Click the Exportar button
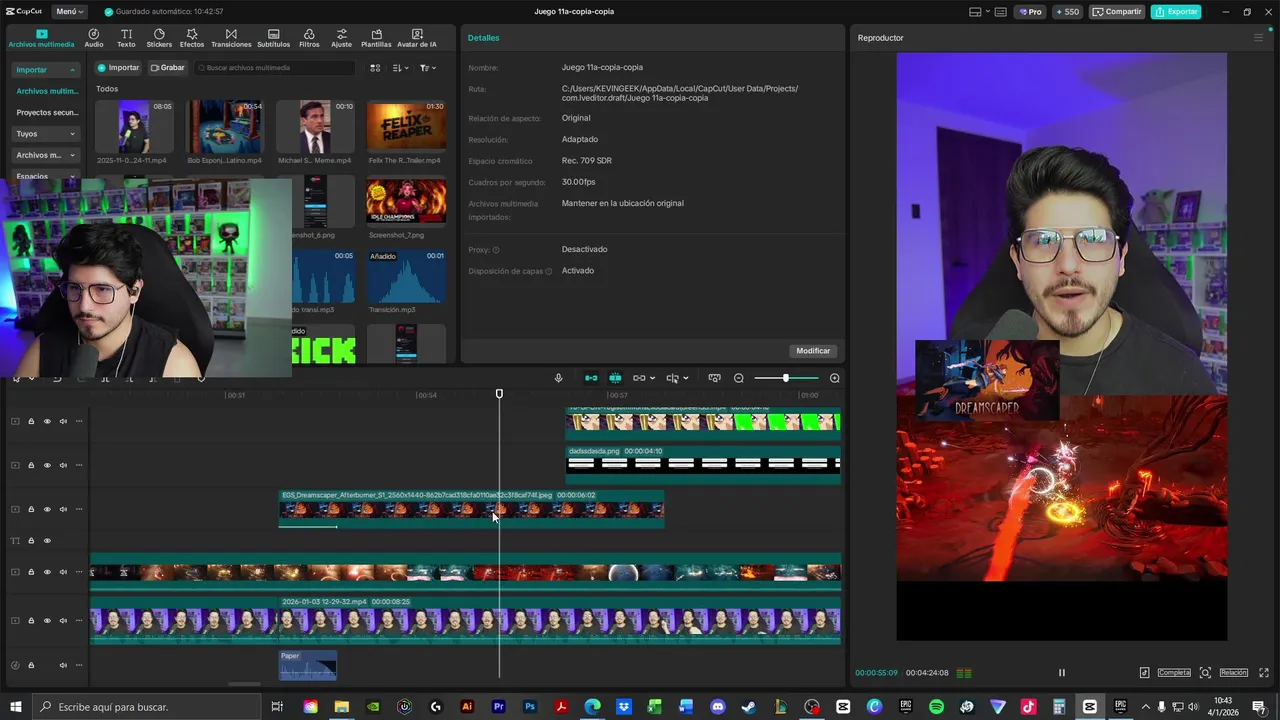The height and width of the screenshot is (720, 1280). (x=1176, y=12)
